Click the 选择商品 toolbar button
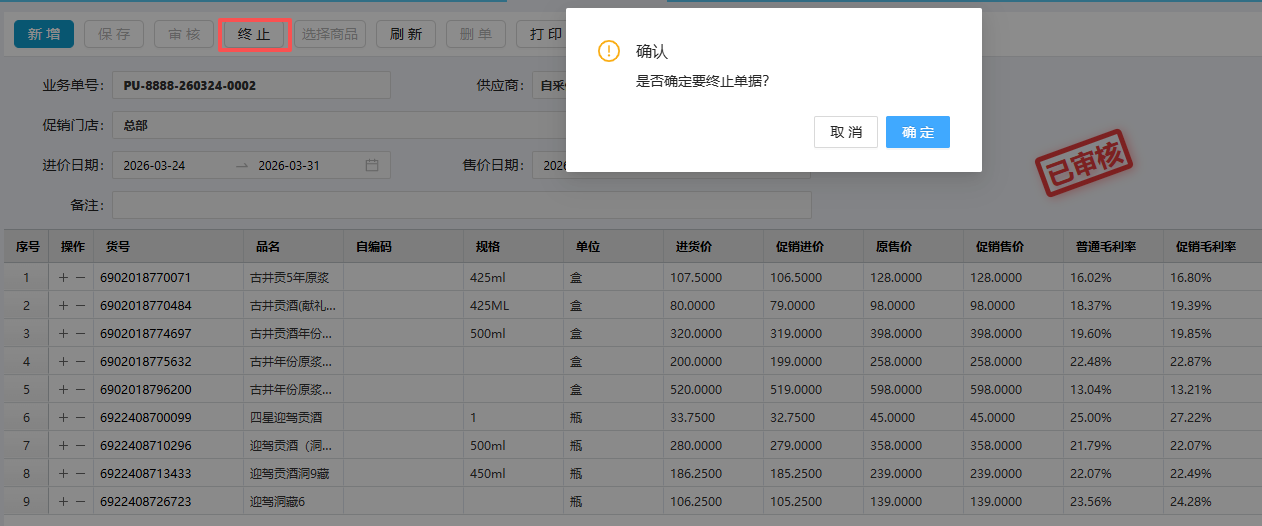 (x=330, y=34)
